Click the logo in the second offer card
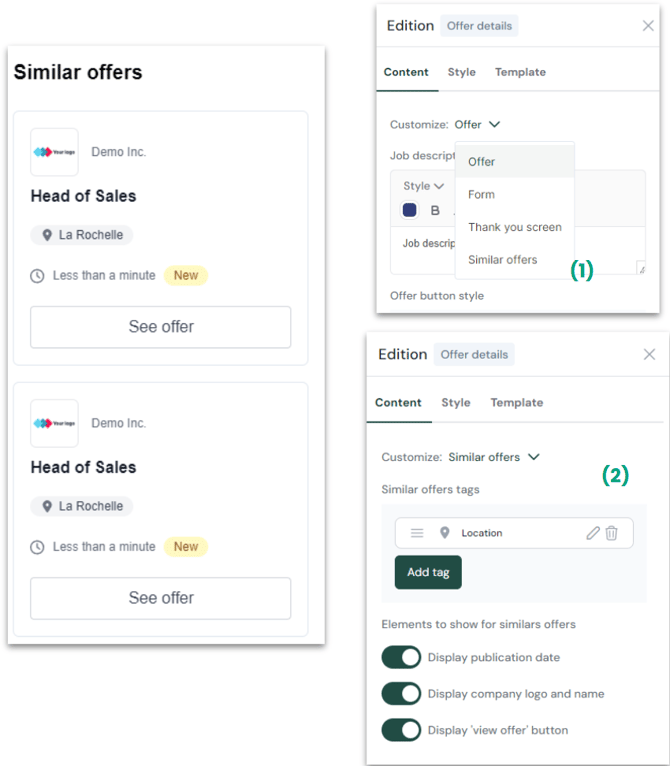The height and width of the screenshot is (766, 670). (54, 423)
